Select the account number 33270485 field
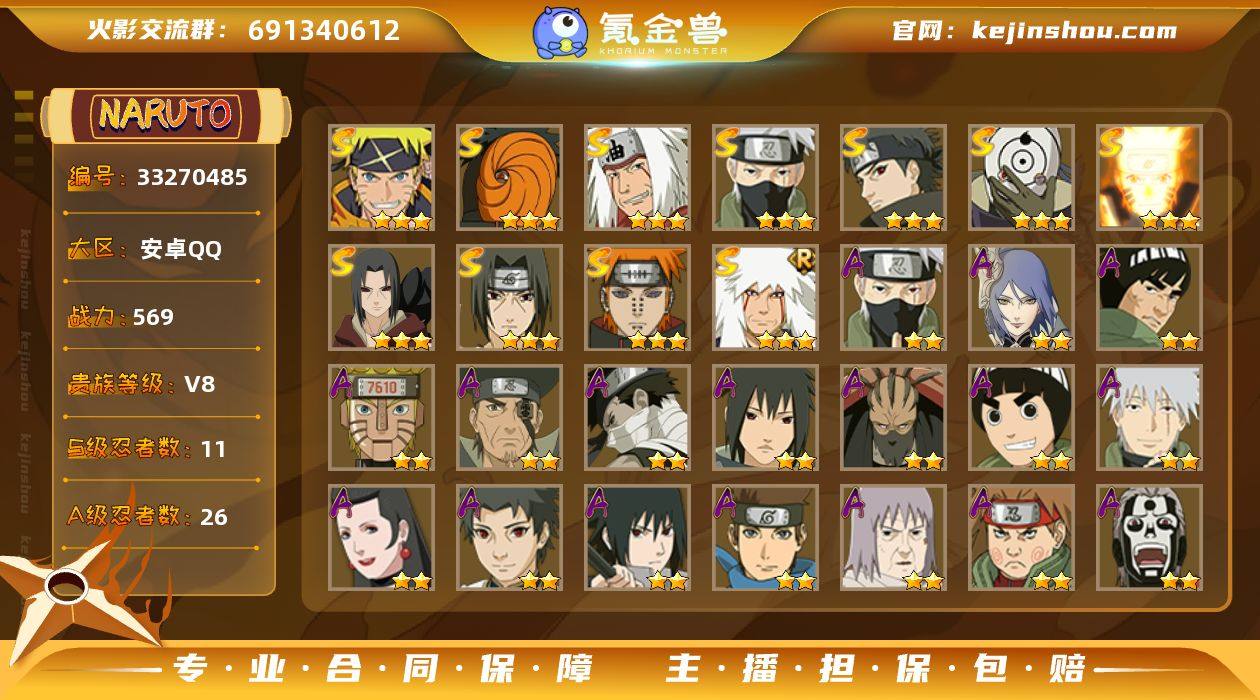 pyautogui.click(x=162, y=178)
